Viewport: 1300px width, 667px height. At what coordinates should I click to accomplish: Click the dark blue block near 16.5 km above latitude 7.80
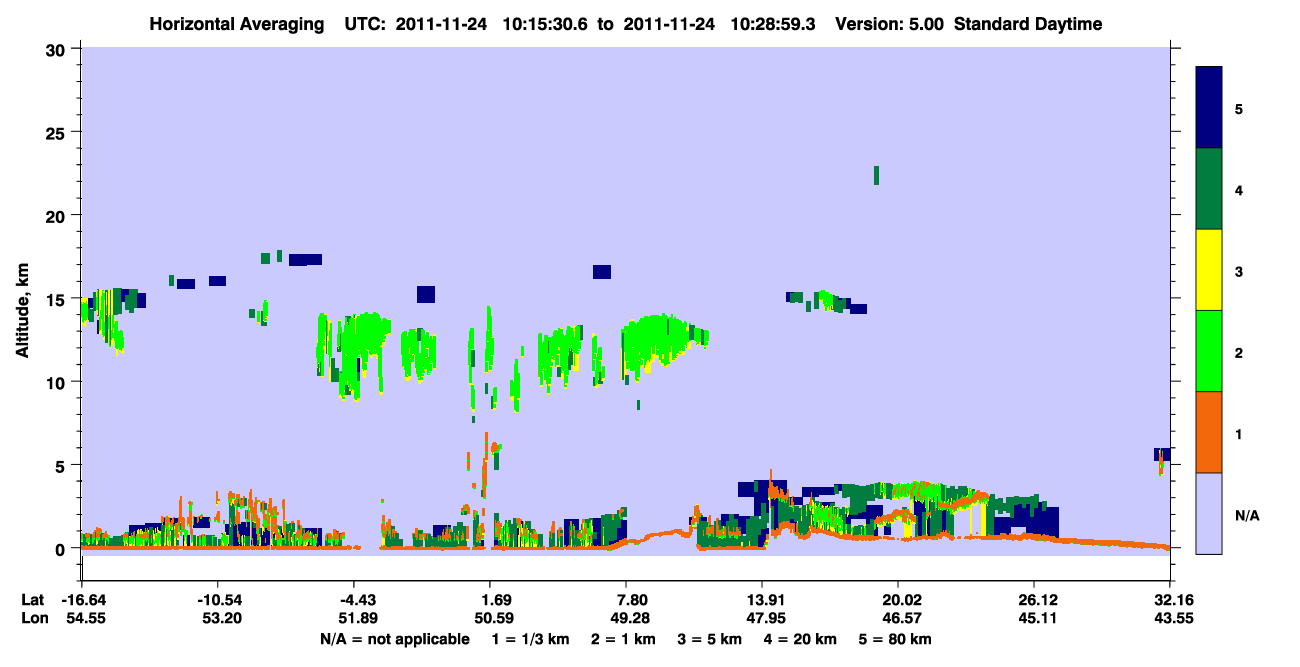601,272
